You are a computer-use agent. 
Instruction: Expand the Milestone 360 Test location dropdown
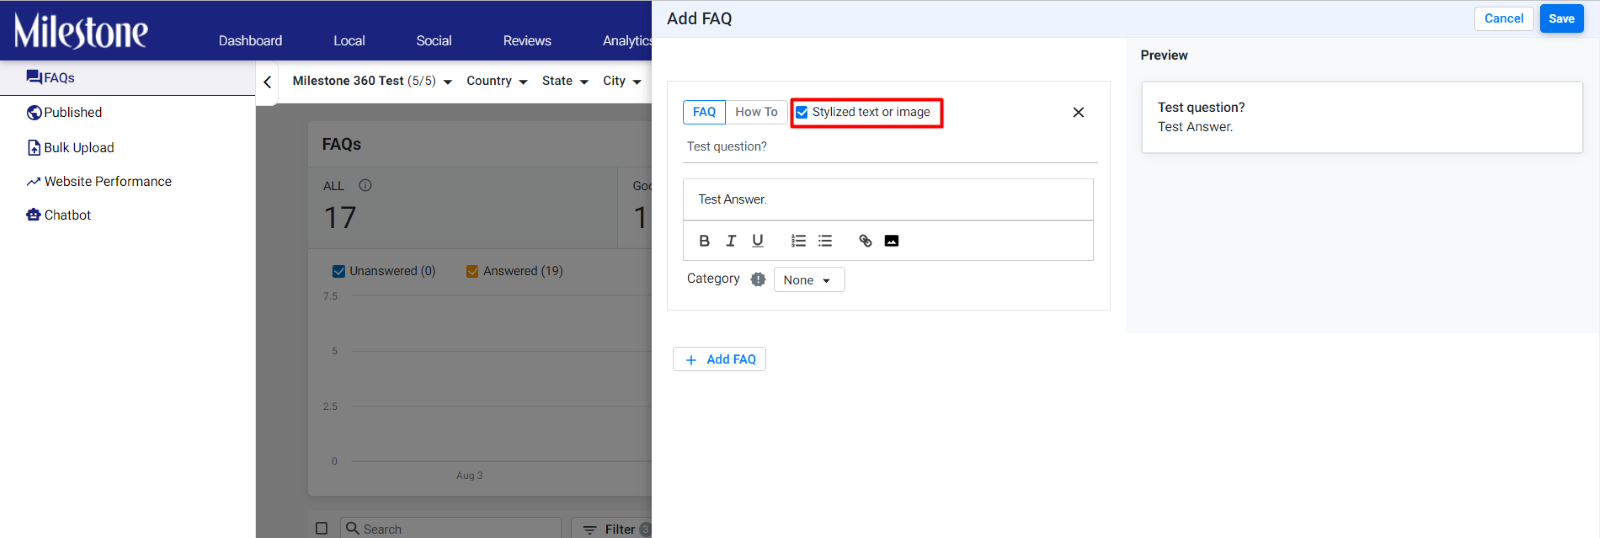pyautogui.click(x=372, y=81)
